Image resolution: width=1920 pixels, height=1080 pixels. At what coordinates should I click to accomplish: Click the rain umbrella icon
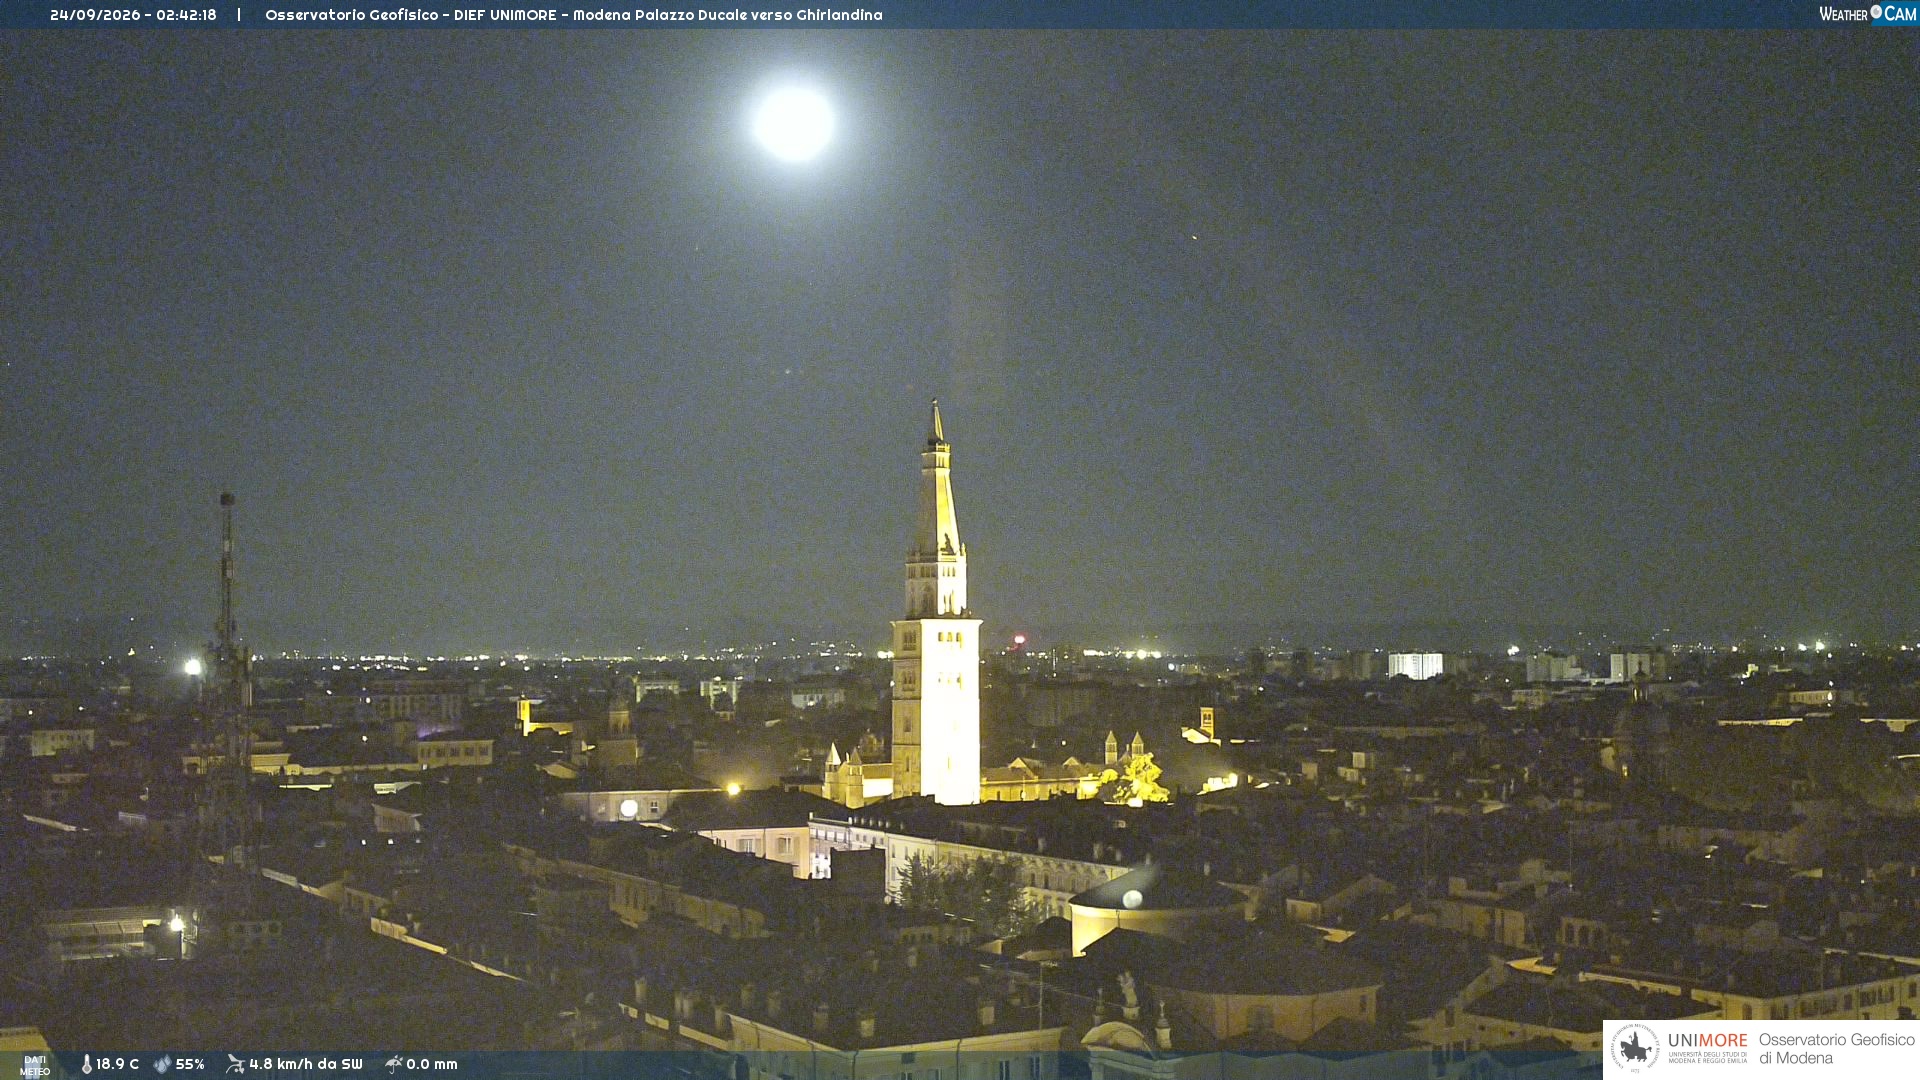(x=393, y=1064)
